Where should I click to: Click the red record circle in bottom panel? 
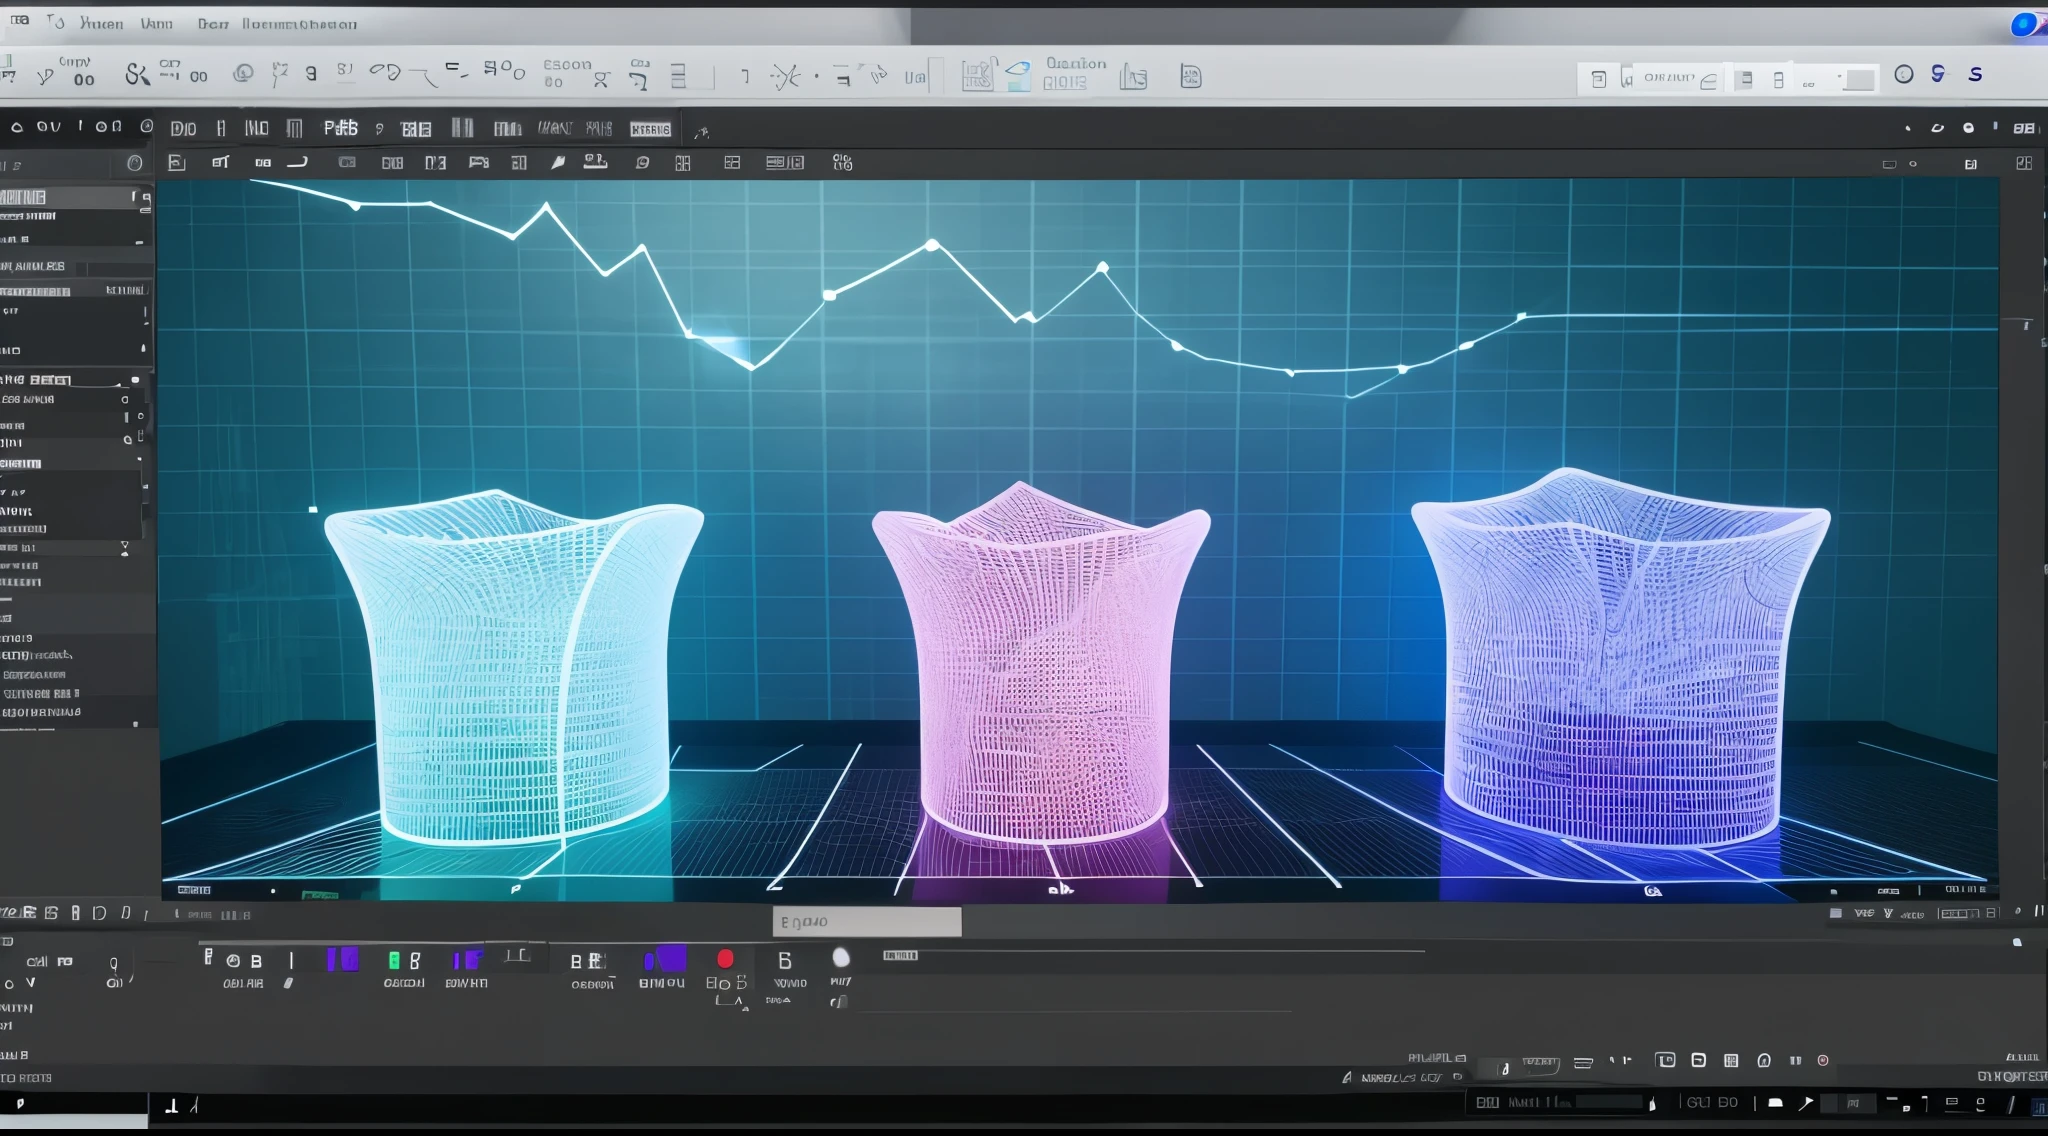pyautogui.click(x=725, y=959)
